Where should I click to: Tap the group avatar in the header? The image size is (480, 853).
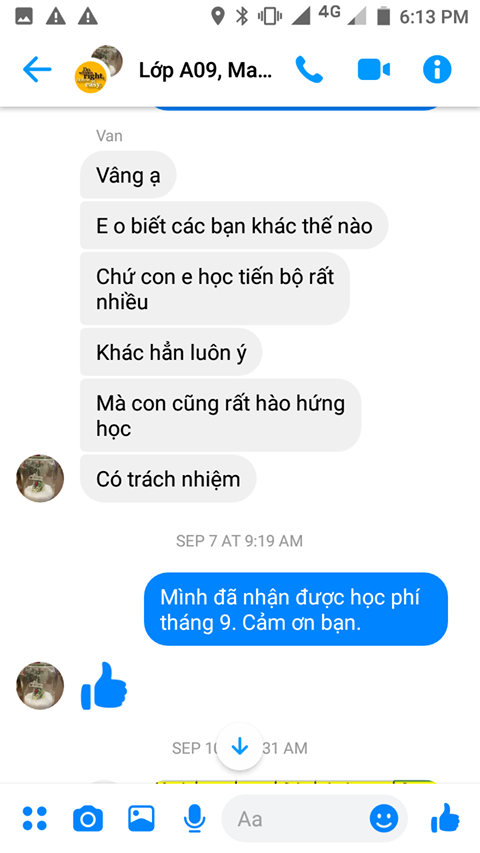click(x=99, y=70)
